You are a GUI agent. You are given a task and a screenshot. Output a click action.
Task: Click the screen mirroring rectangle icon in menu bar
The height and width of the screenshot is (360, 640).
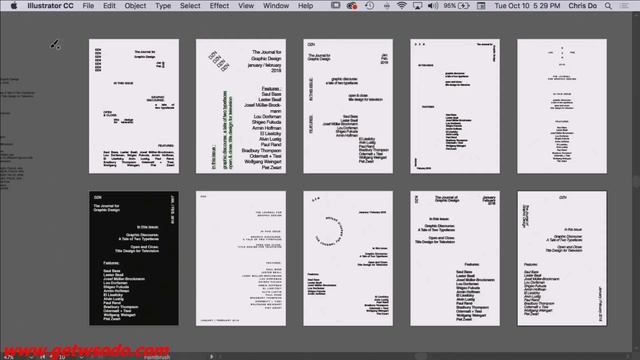tap(336, 6)
